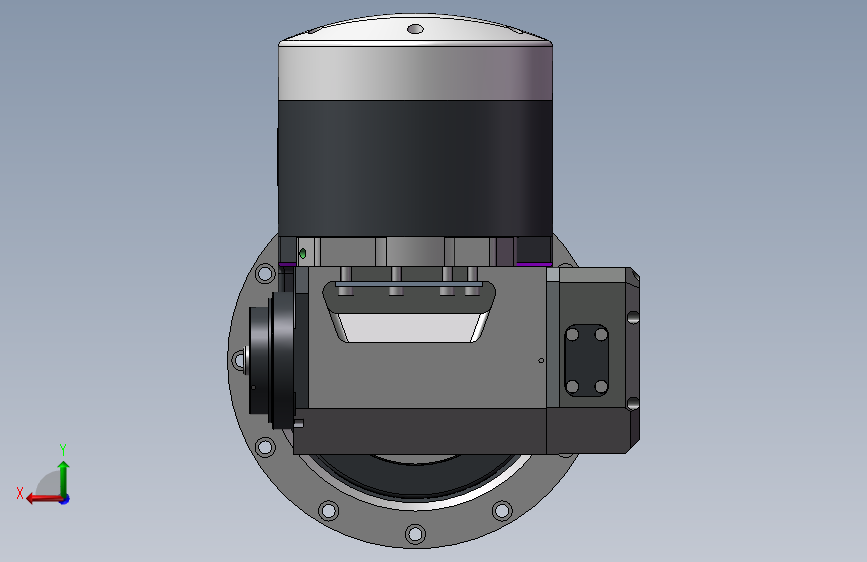Select the four-bolt dark cover plate
This screenshot has height=562, width=867.
click(x=587, y=360)
